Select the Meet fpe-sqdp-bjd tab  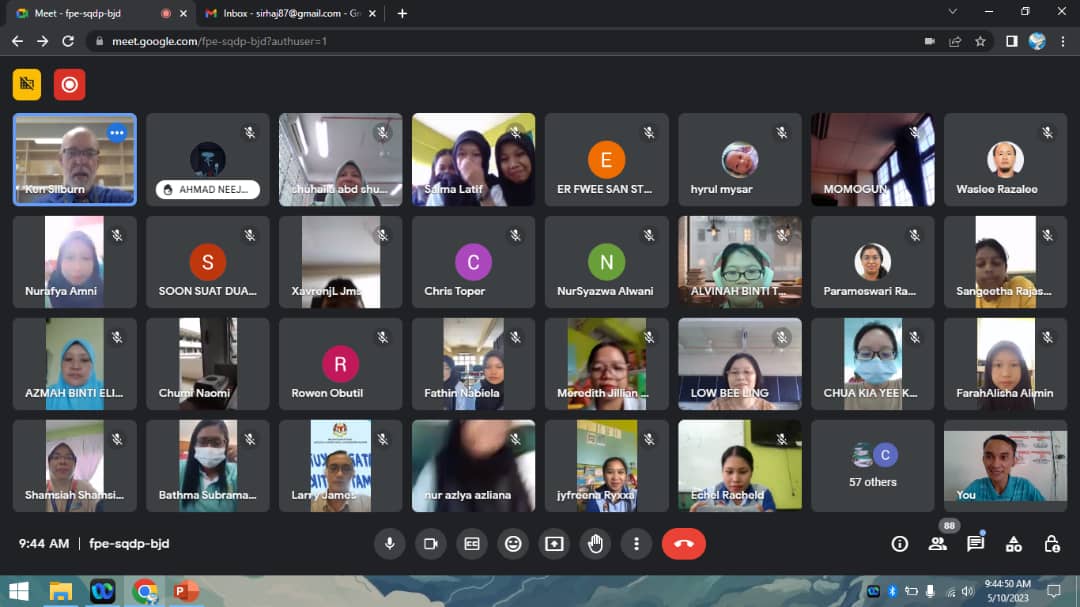pos(90,13)
